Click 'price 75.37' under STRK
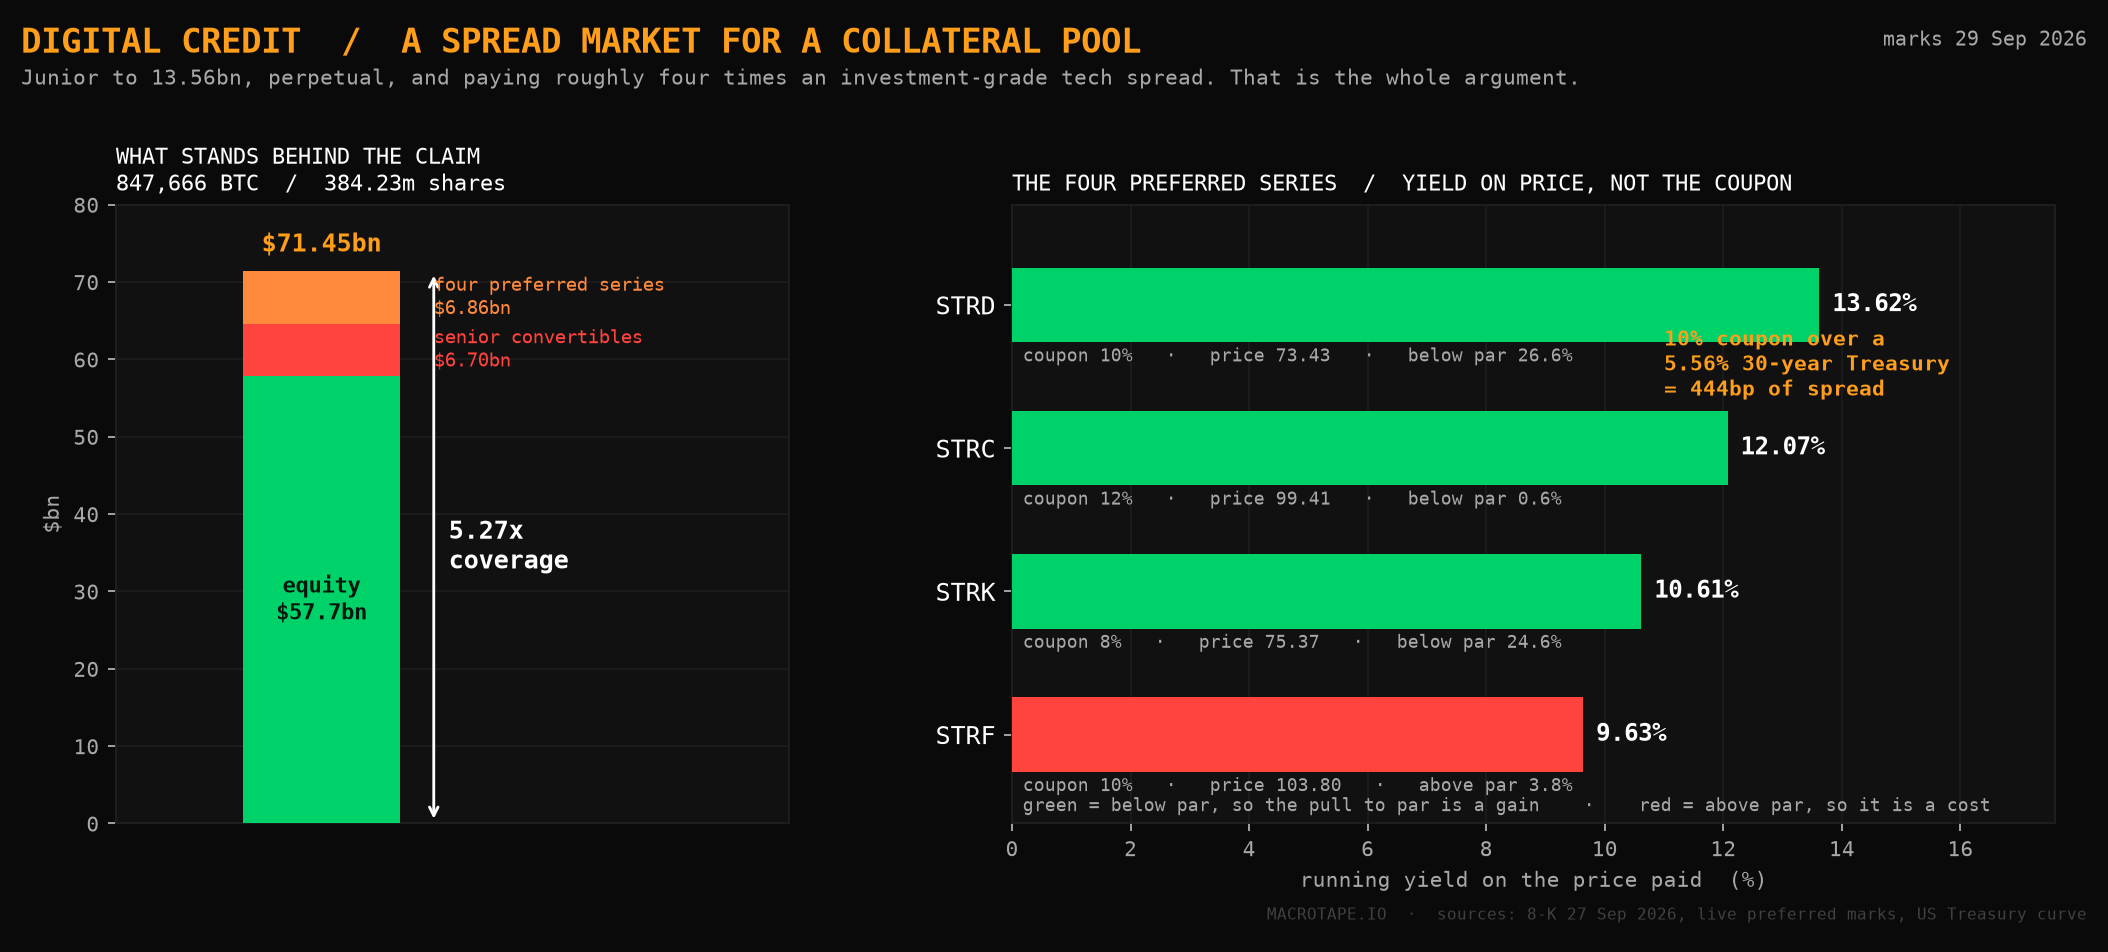This screenshot has width=2108, height=952. click(x=1259, y=641)
